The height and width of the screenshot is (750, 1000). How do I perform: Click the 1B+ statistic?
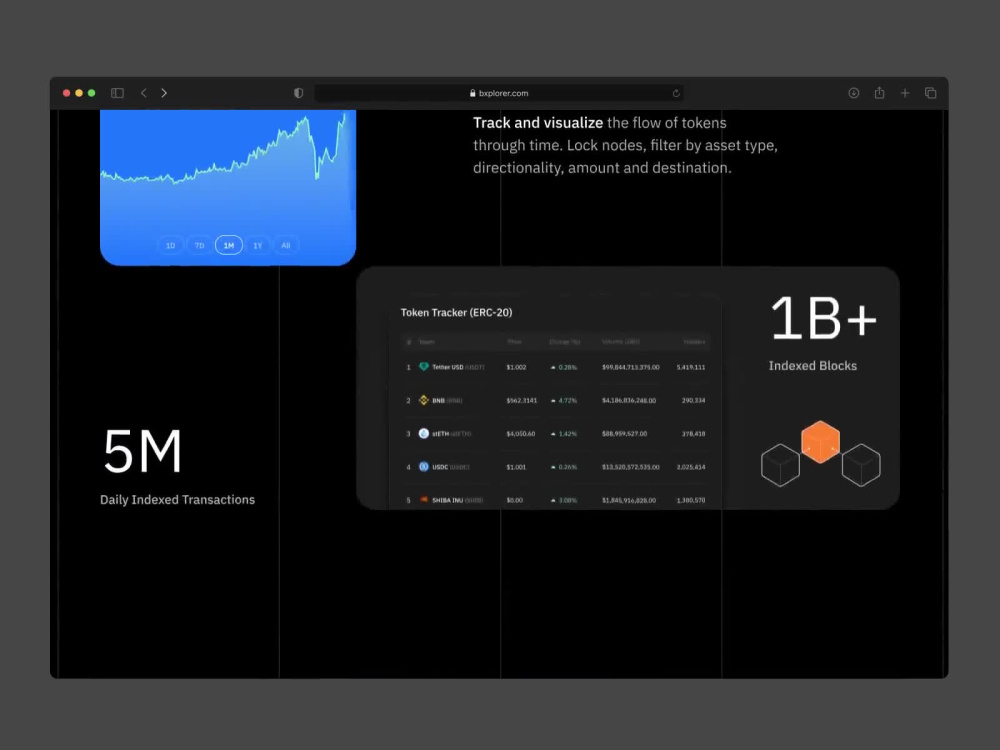click(823, 318)
